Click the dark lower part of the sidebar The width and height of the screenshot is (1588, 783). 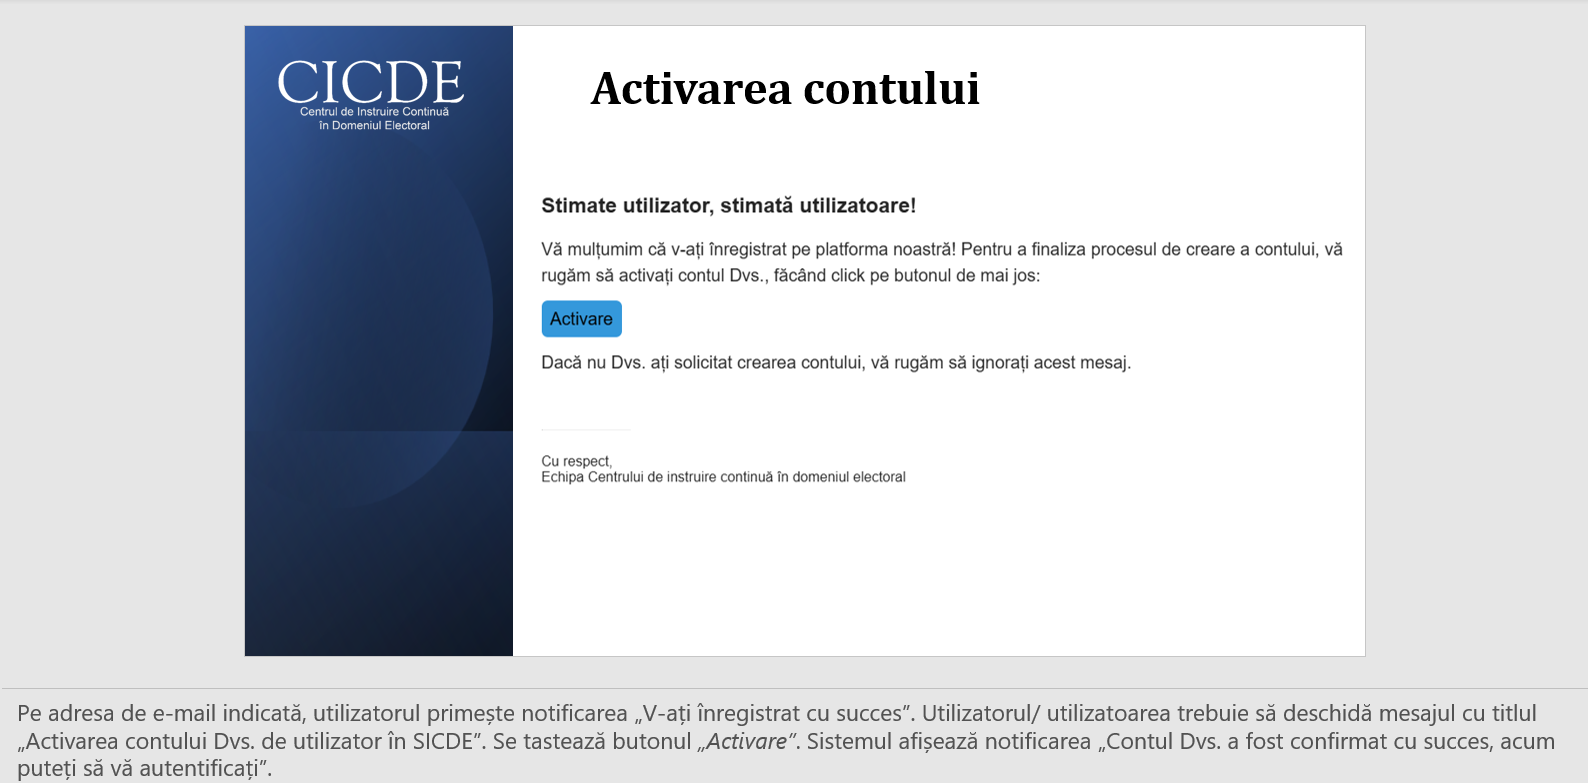point(379,570)
